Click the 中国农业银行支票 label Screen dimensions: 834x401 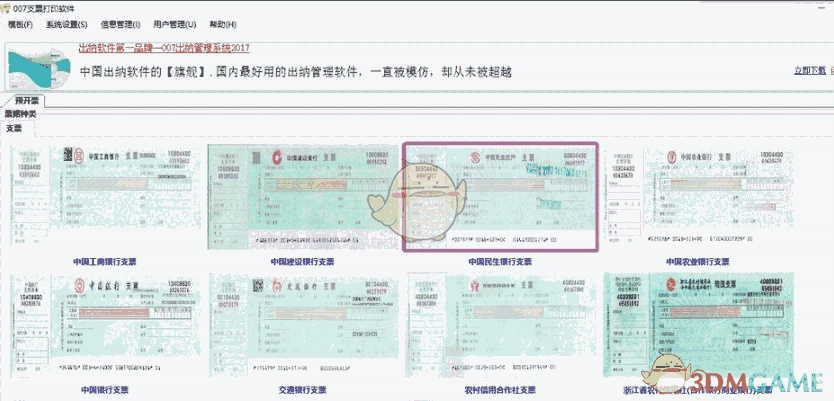coord(698,262)
